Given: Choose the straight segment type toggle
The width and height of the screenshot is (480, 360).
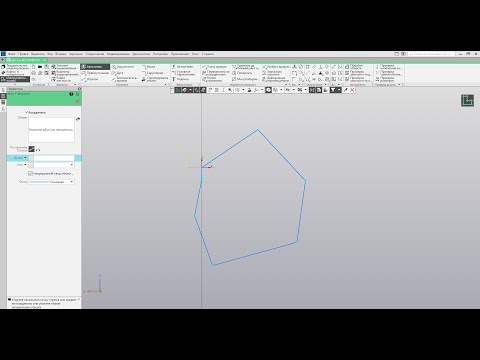Looking at the screenshot, I should click(x=31, y=149).
